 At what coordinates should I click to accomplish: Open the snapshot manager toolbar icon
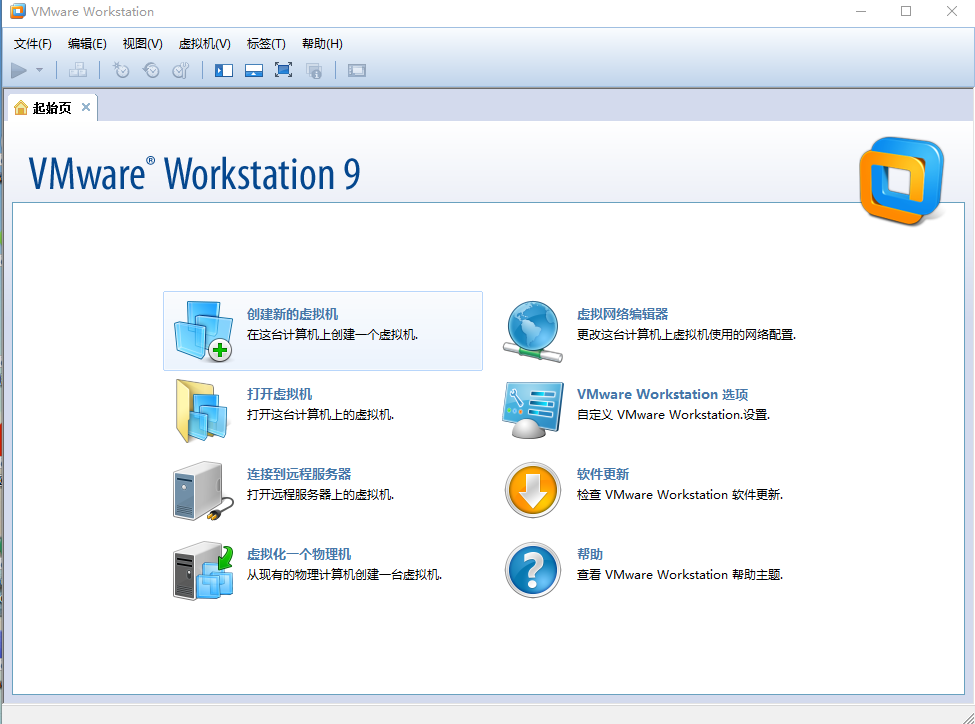point(180,70)
